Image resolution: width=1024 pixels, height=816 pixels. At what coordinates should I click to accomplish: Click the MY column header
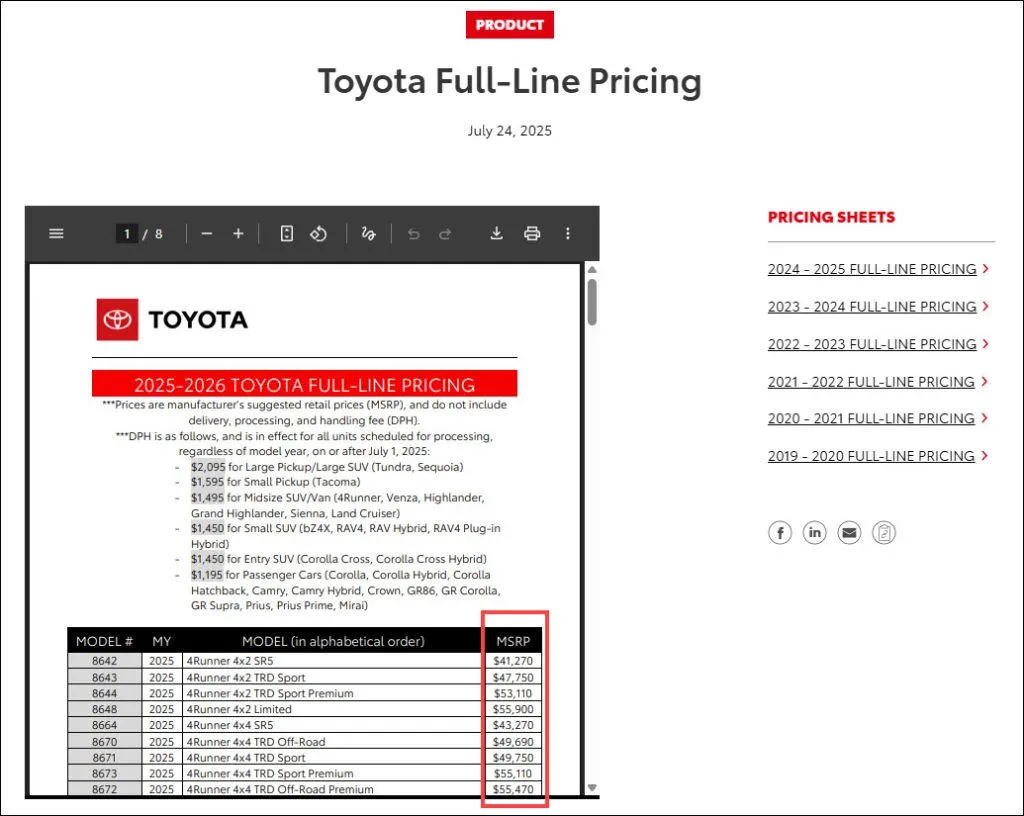tap(161, 642)
